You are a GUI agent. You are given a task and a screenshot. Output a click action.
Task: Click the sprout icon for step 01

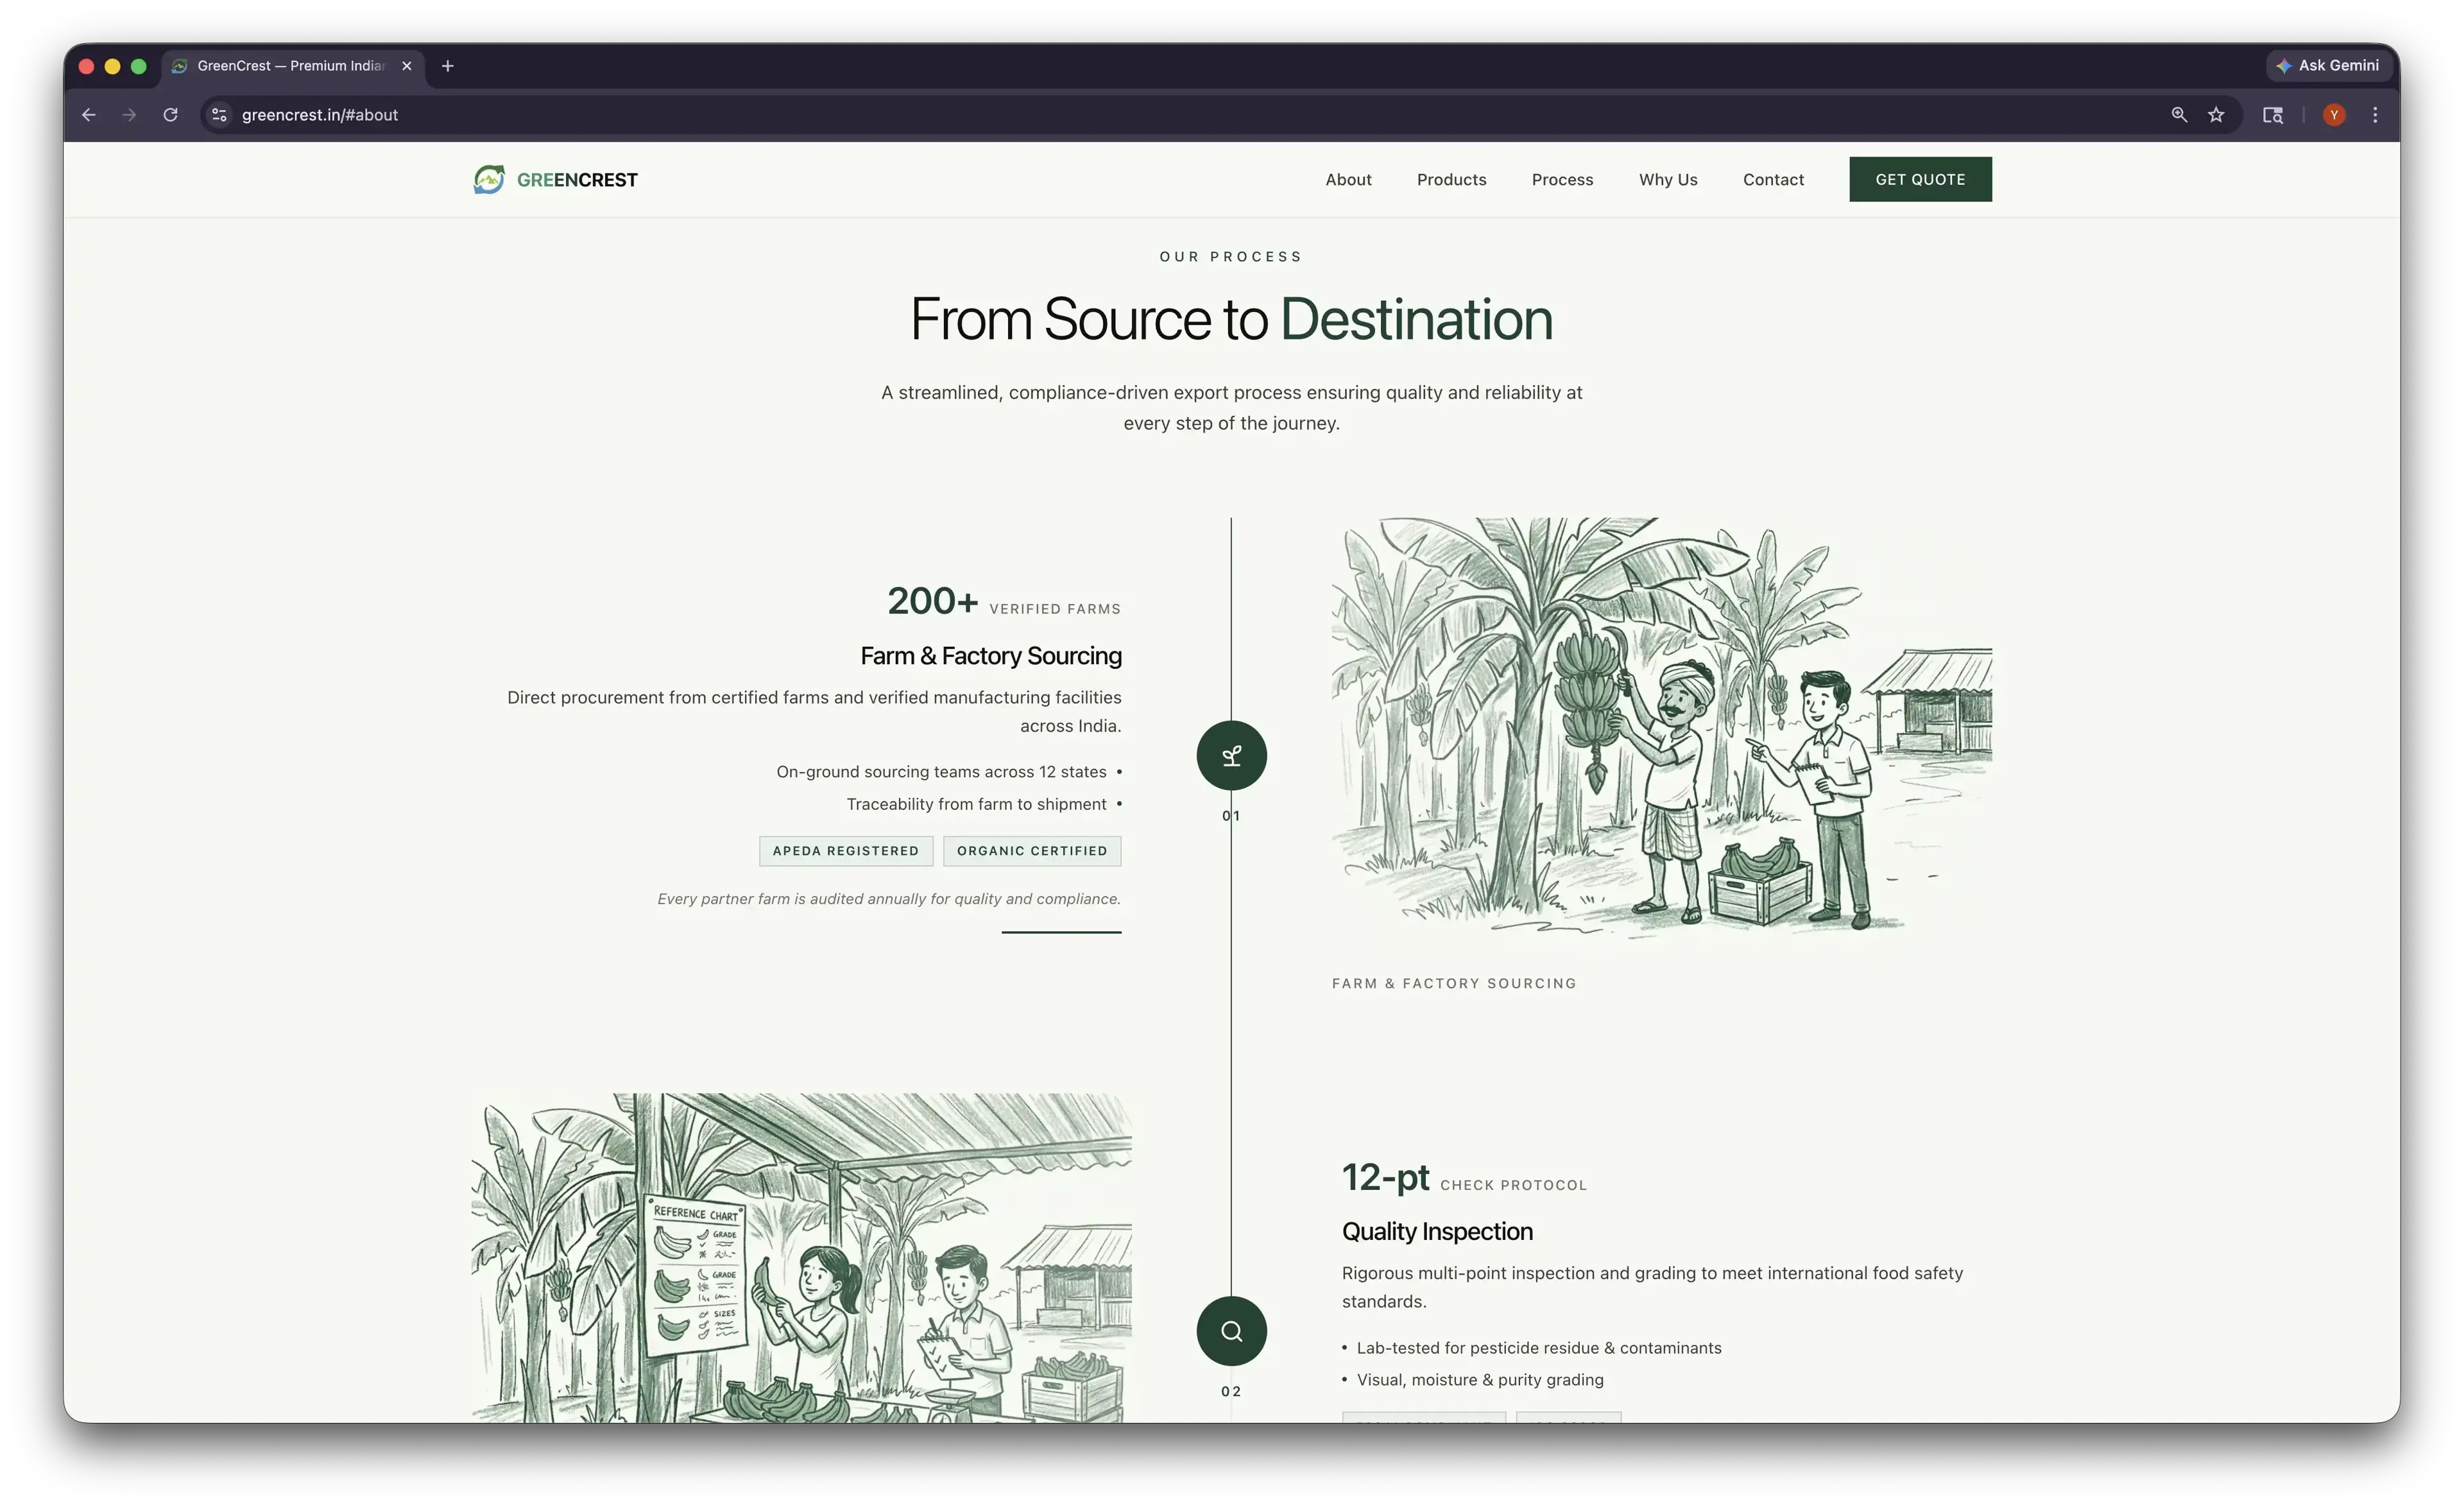coord(1231,755)
